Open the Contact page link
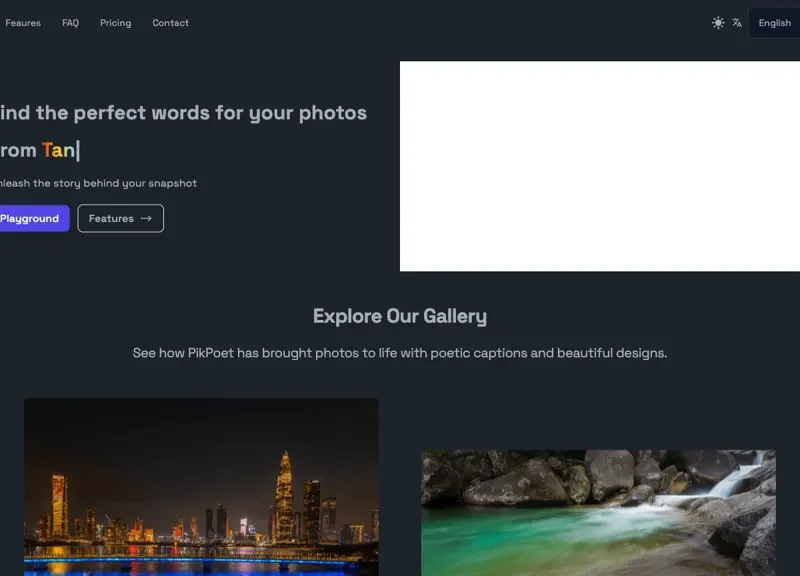 170,23
